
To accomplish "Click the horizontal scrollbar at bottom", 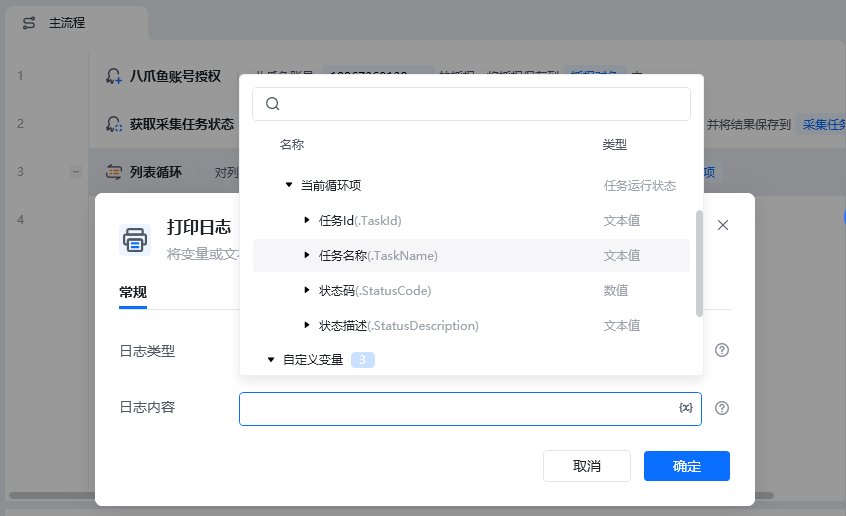I will (x=391, y=495).
